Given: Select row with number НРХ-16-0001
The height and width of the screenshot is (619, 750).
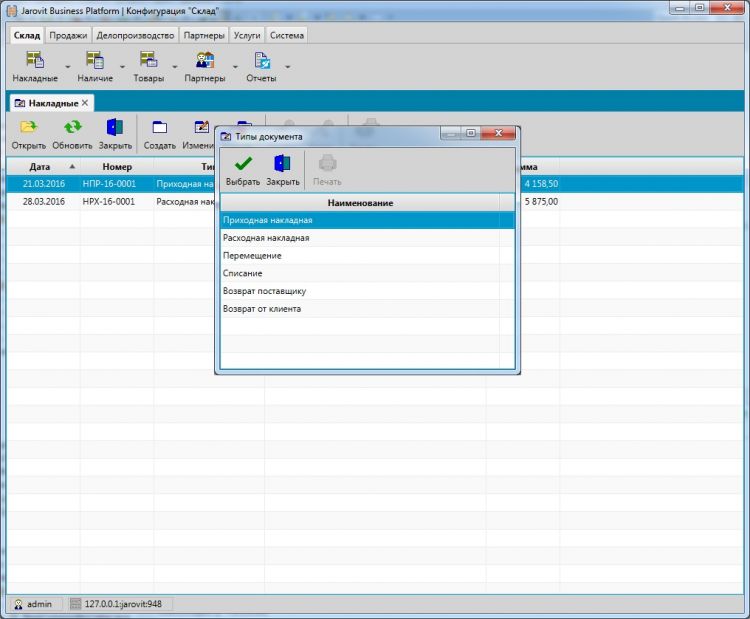Looking at the screenshot, I should 108,201.
